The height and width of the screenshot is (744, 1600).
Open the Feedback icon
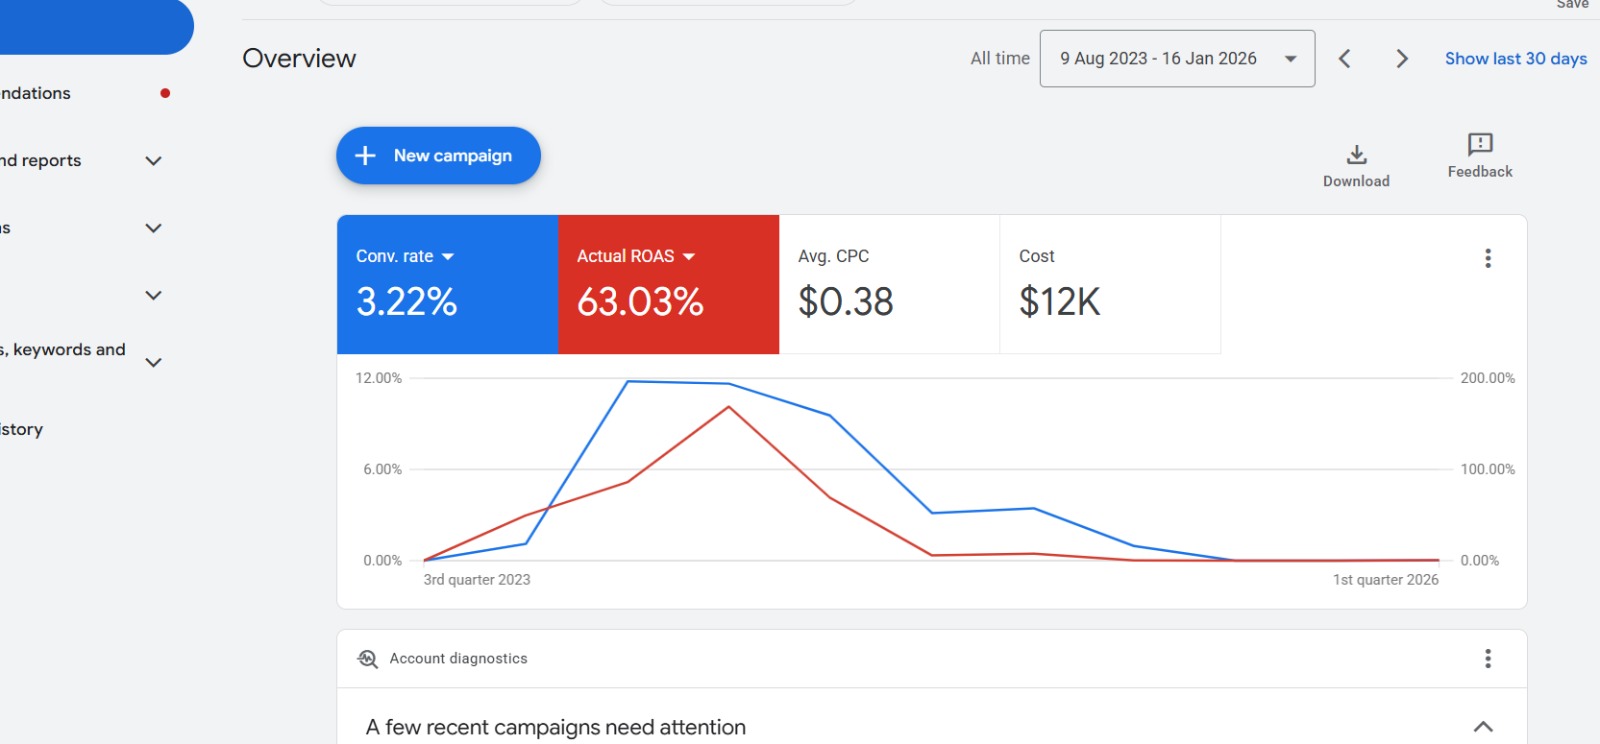click(x=1480, y=145)
